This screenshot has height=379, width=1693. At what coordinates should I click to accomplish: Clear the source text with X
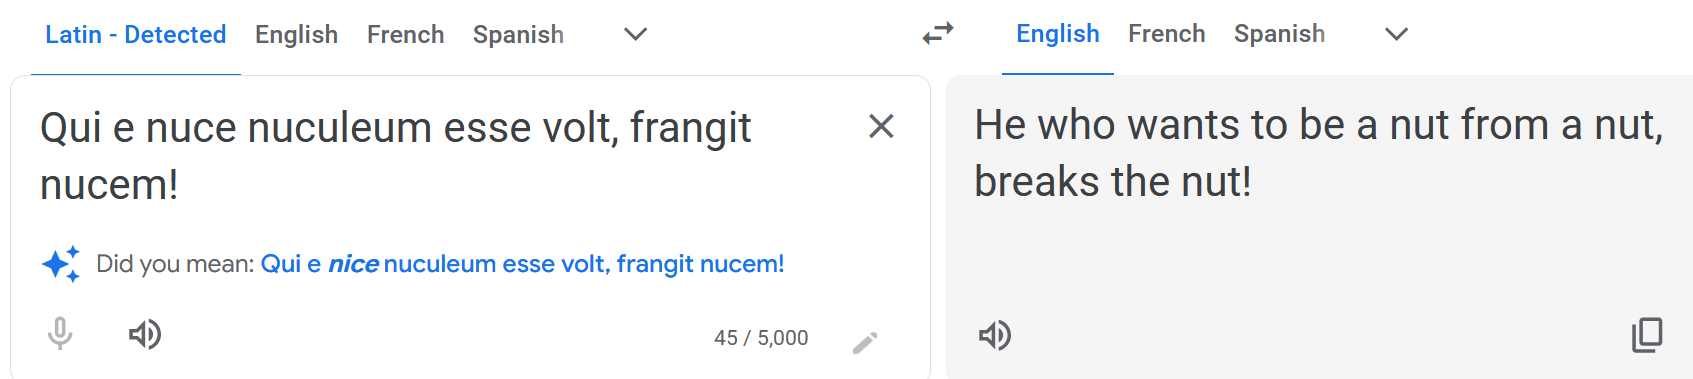(x=881, y=126)
